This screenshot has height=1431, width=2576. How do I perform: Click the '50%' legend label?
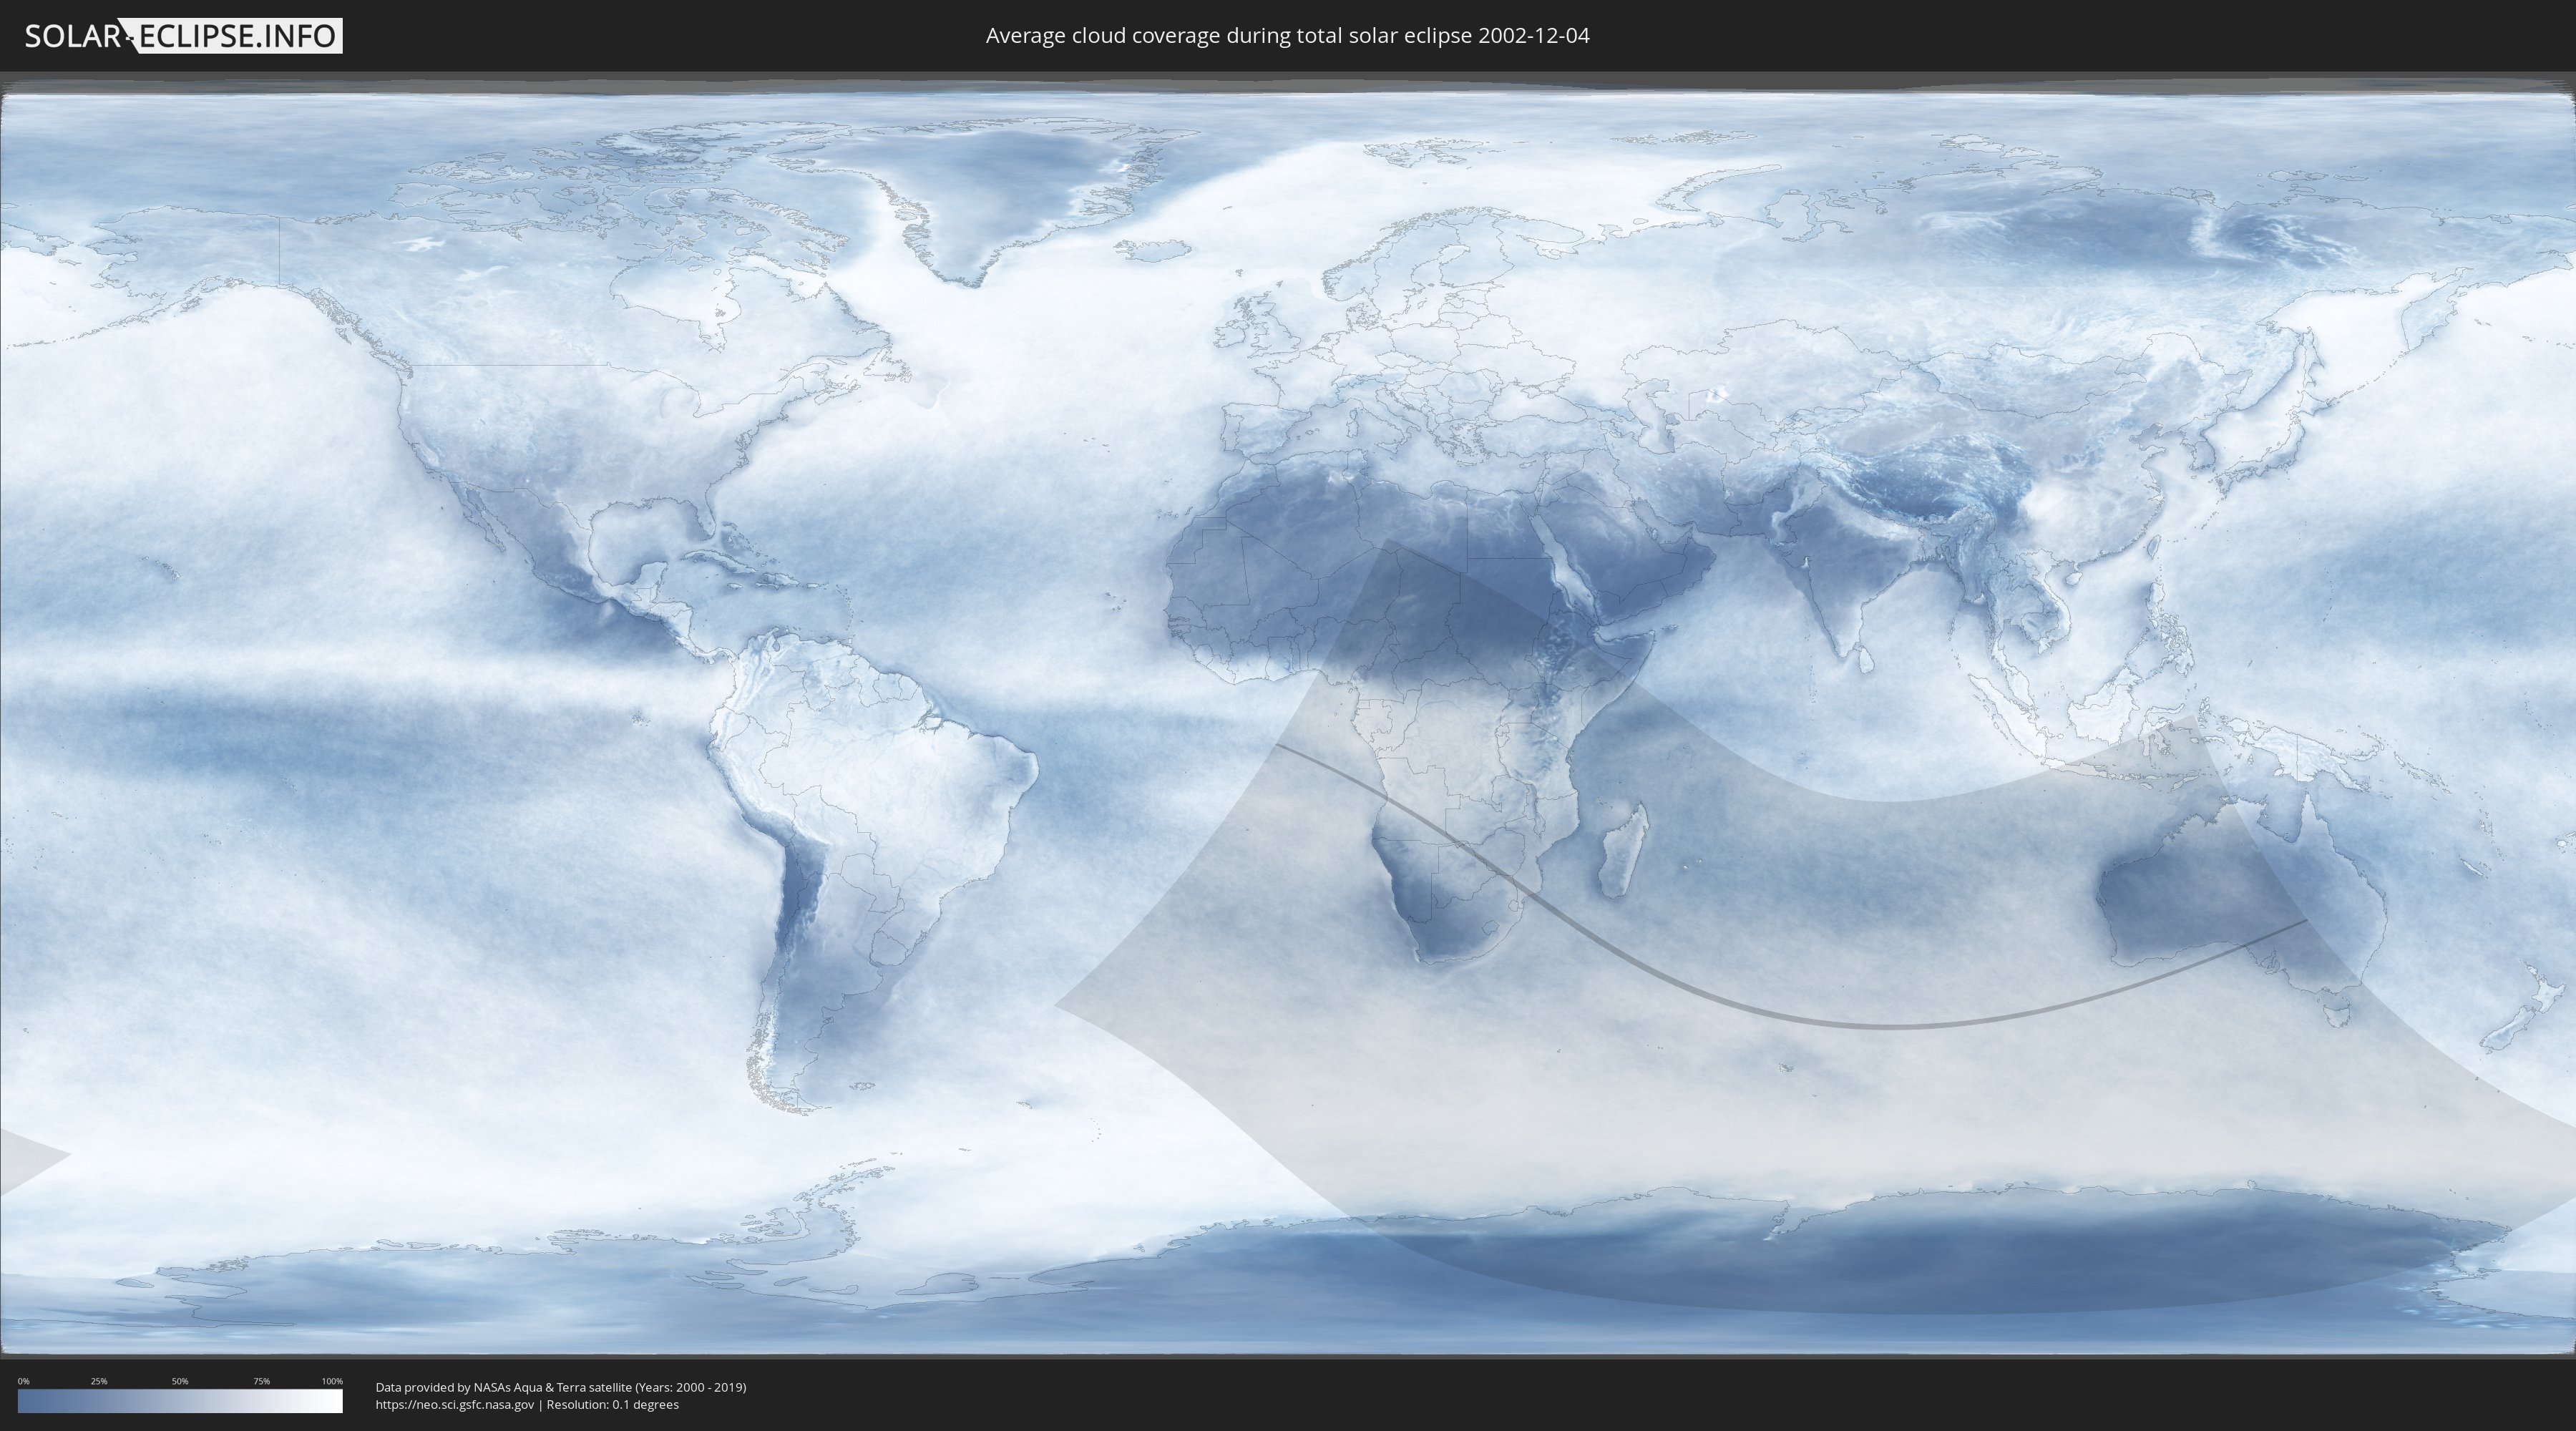[180, 1381]
